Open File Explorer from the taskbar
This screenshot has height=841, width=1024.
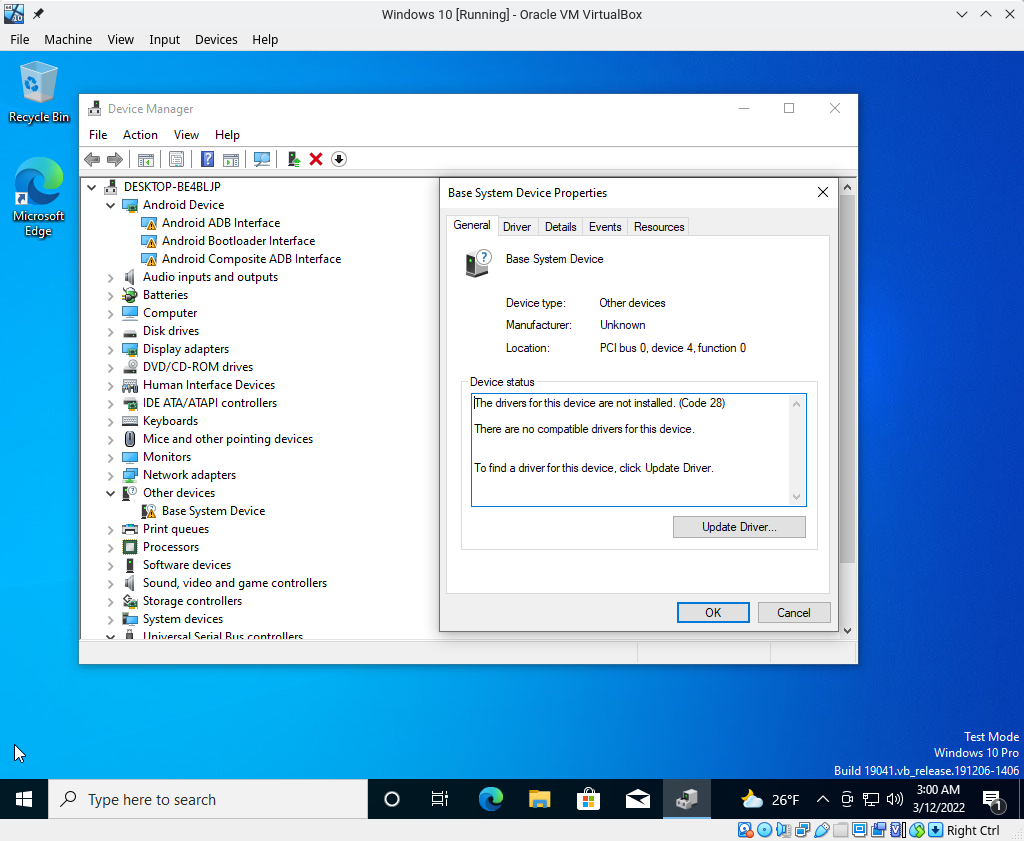point(539,799)
